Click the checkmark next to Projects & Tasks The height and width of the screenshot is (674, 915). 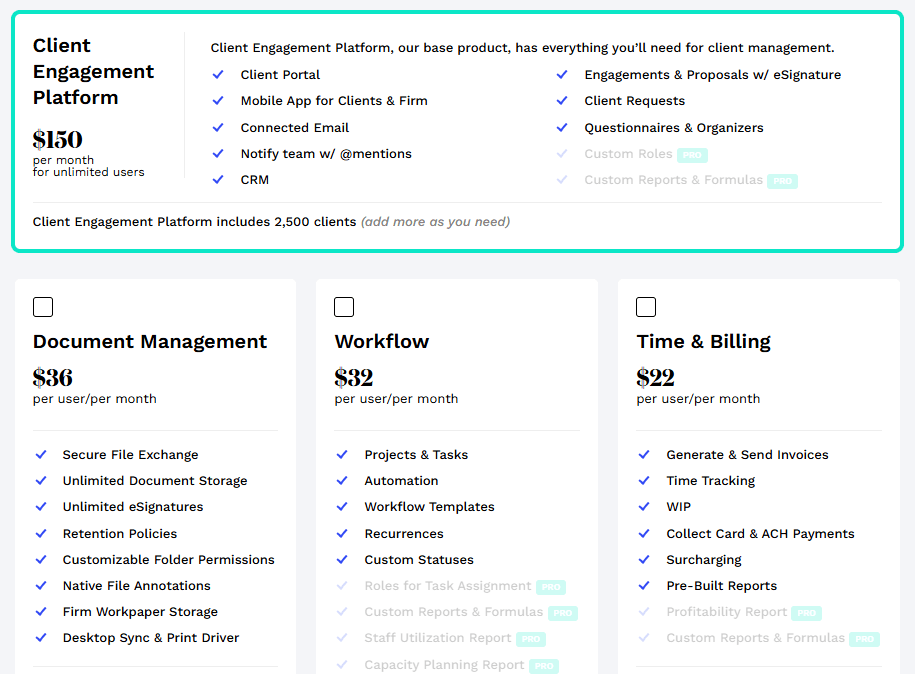click(343, 455)
